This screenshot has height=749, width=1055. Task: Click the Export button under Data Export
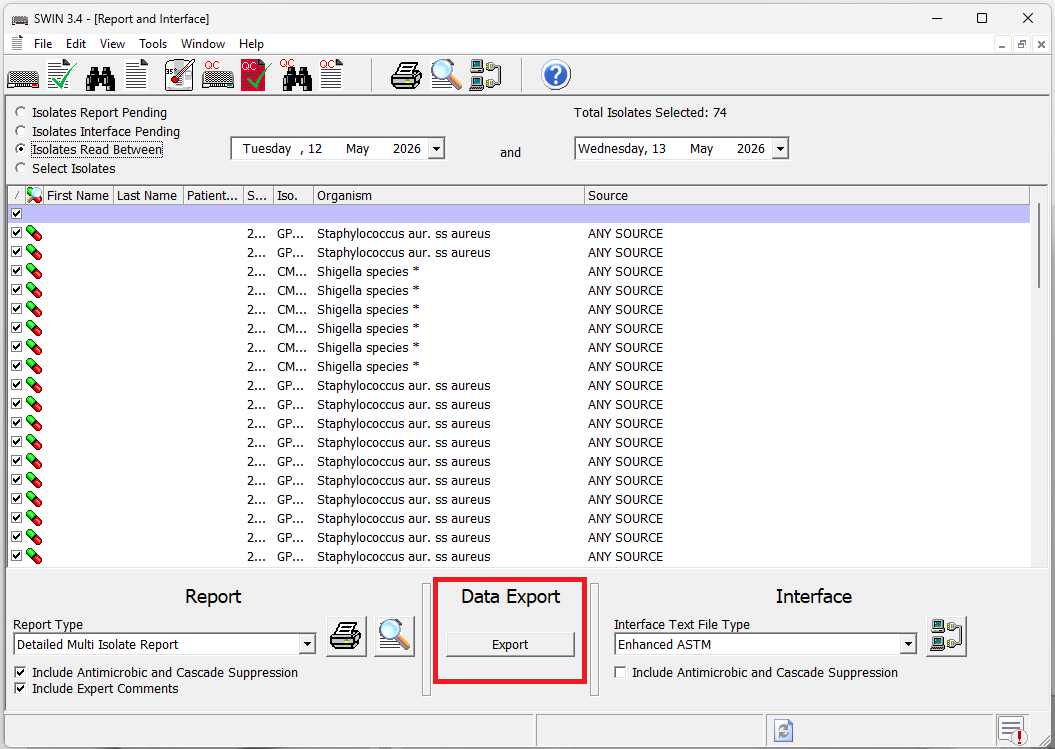point(510,644)
